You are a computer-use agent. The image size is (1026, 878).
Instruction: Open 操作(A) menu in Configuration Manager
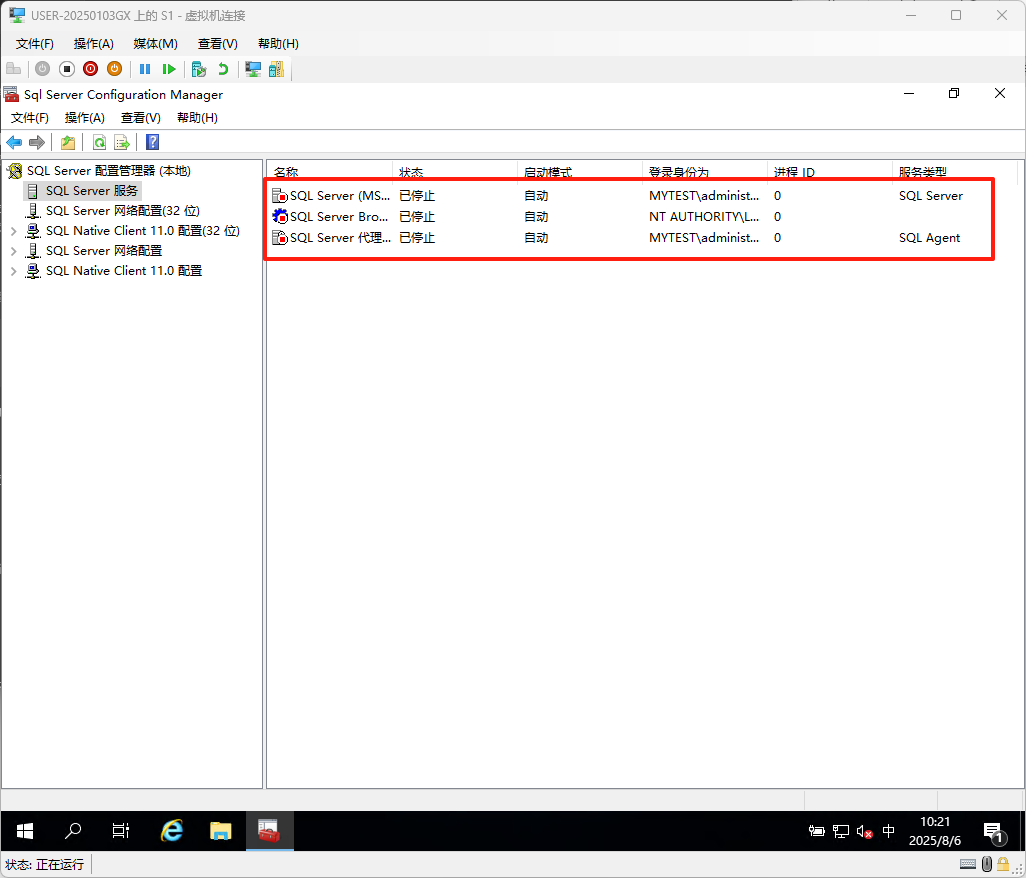click(84, 118)
